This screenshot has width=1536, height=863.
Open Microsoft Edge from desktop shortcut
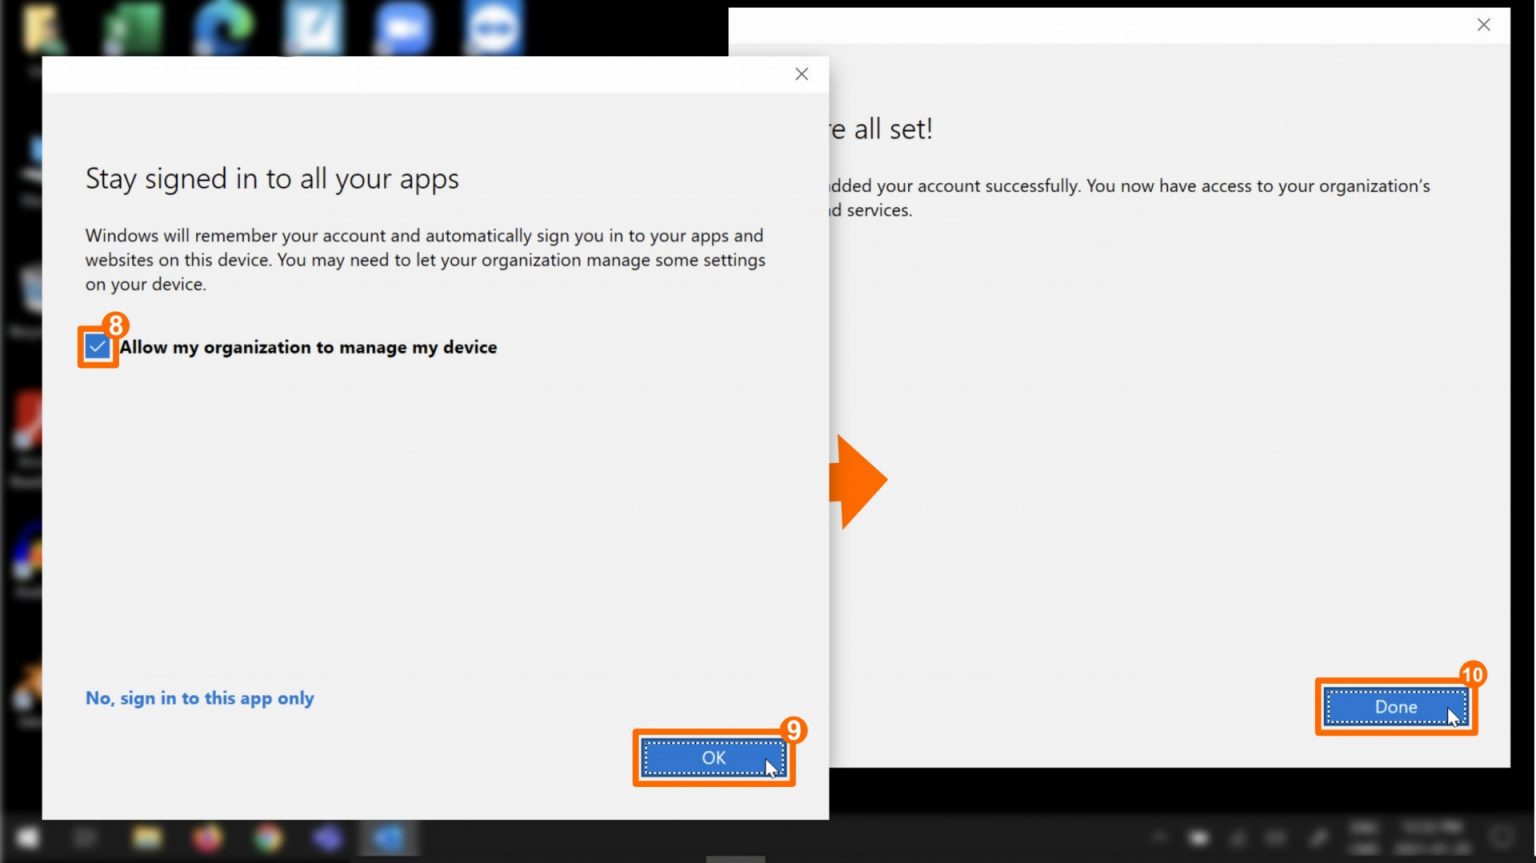click(x=222, y=27)
